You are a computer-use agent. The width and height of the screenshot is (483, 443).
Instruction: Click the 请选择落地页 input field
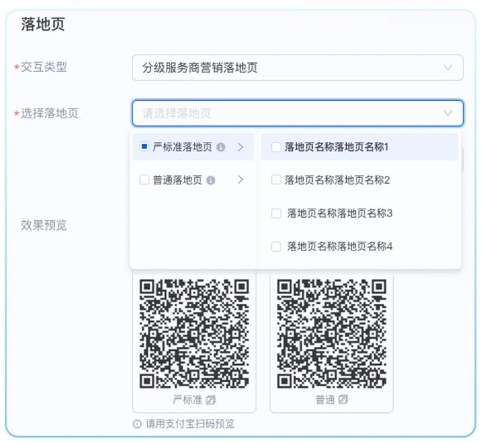tap(298, 113)
